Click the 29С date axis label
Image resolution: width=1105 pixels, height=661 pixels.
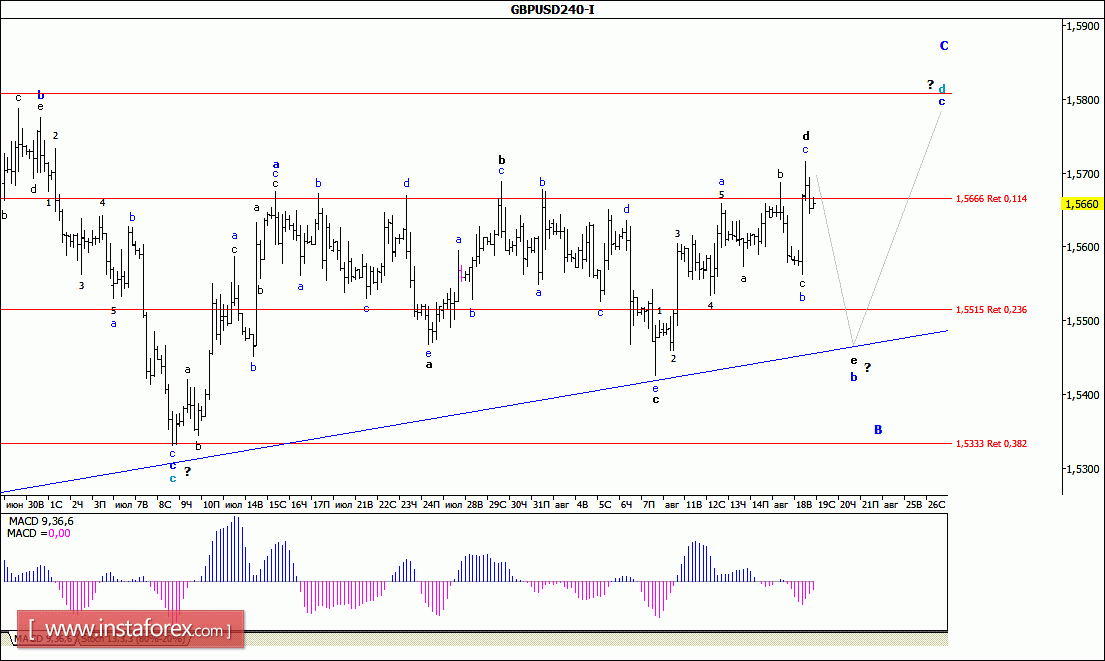[x=498, y=505]
